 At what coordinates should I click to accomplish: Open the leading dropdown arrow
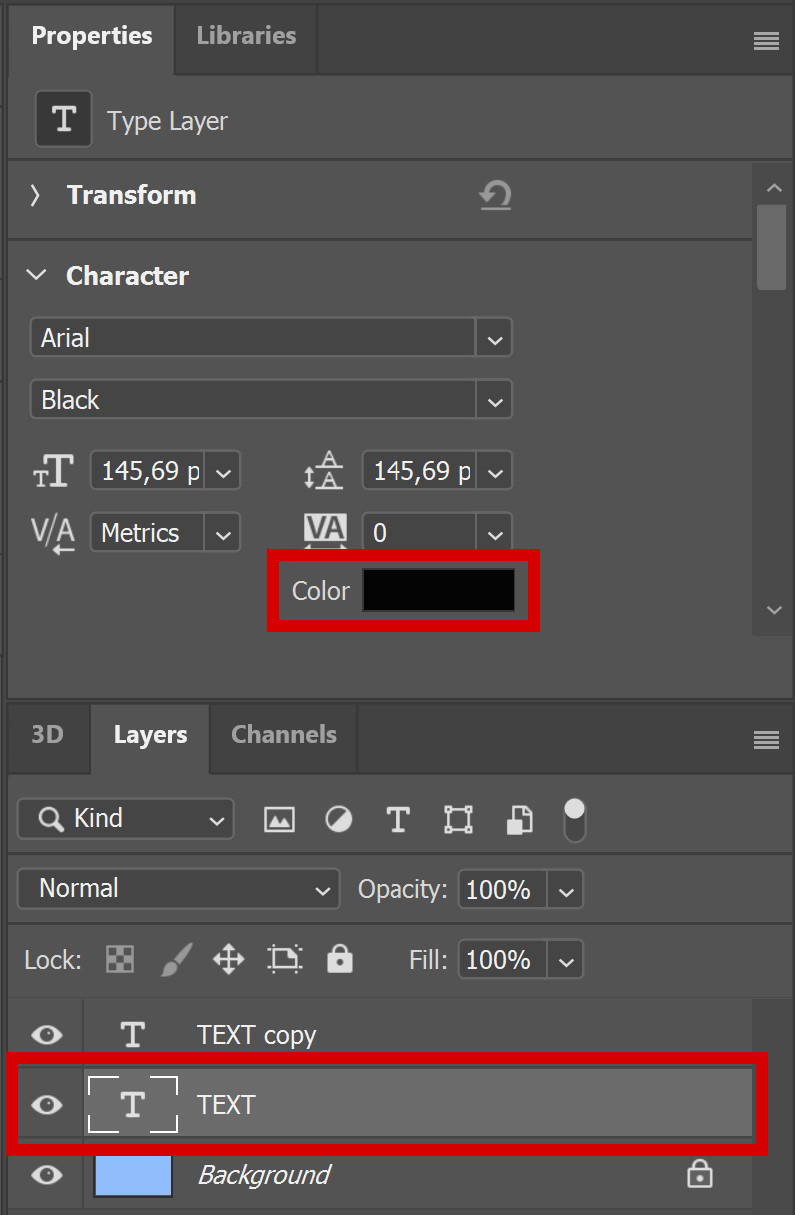pos(494,471)
